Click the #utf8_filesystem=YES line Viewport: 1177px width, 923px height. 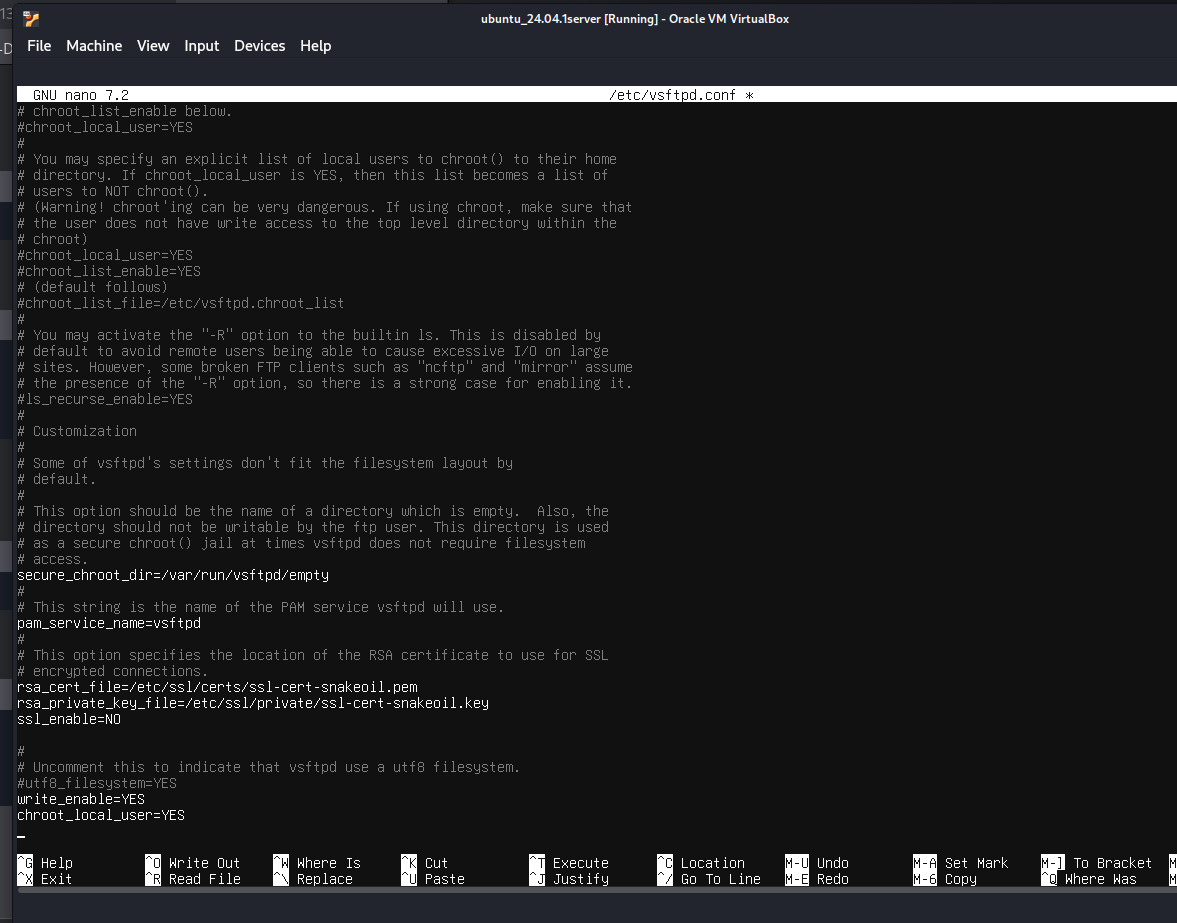click(x=97, y=783)
